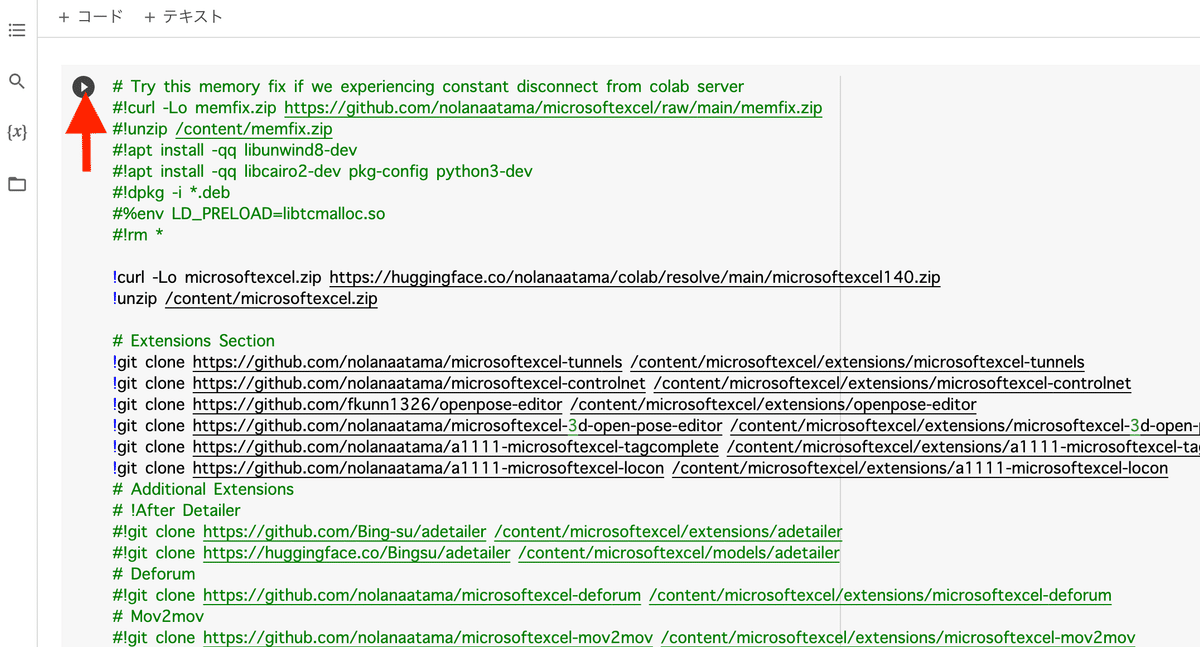Open the a1111-microsoftexcel-tagcomplete GitHub link
The width and height of the screenshot is (1200, 647).
point(455,447)
